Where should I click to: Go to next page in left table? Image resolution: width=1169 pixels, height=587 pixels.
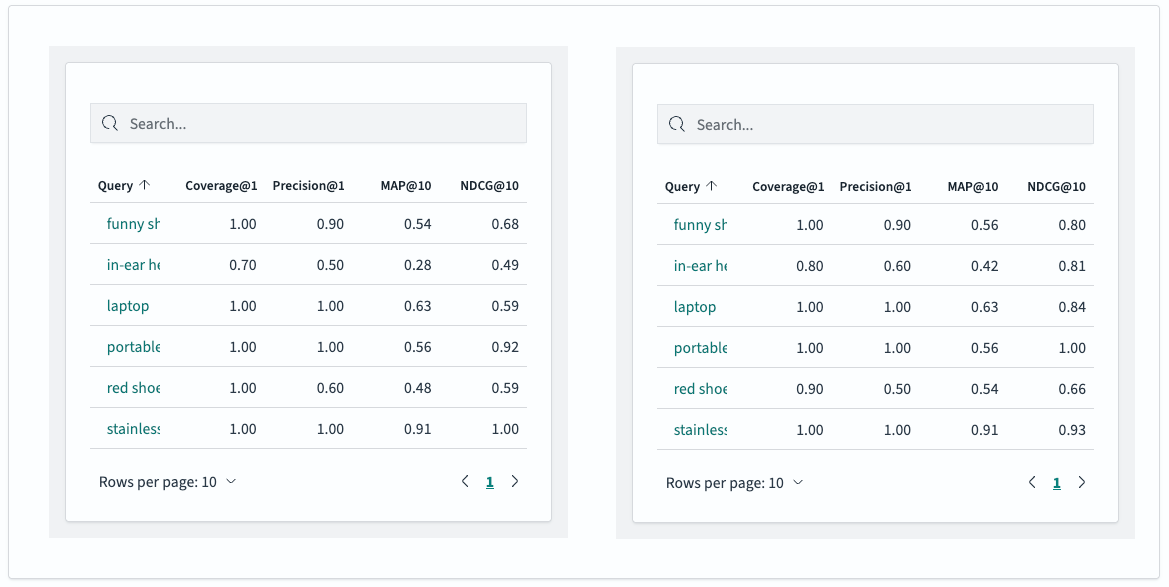[514, 481]
